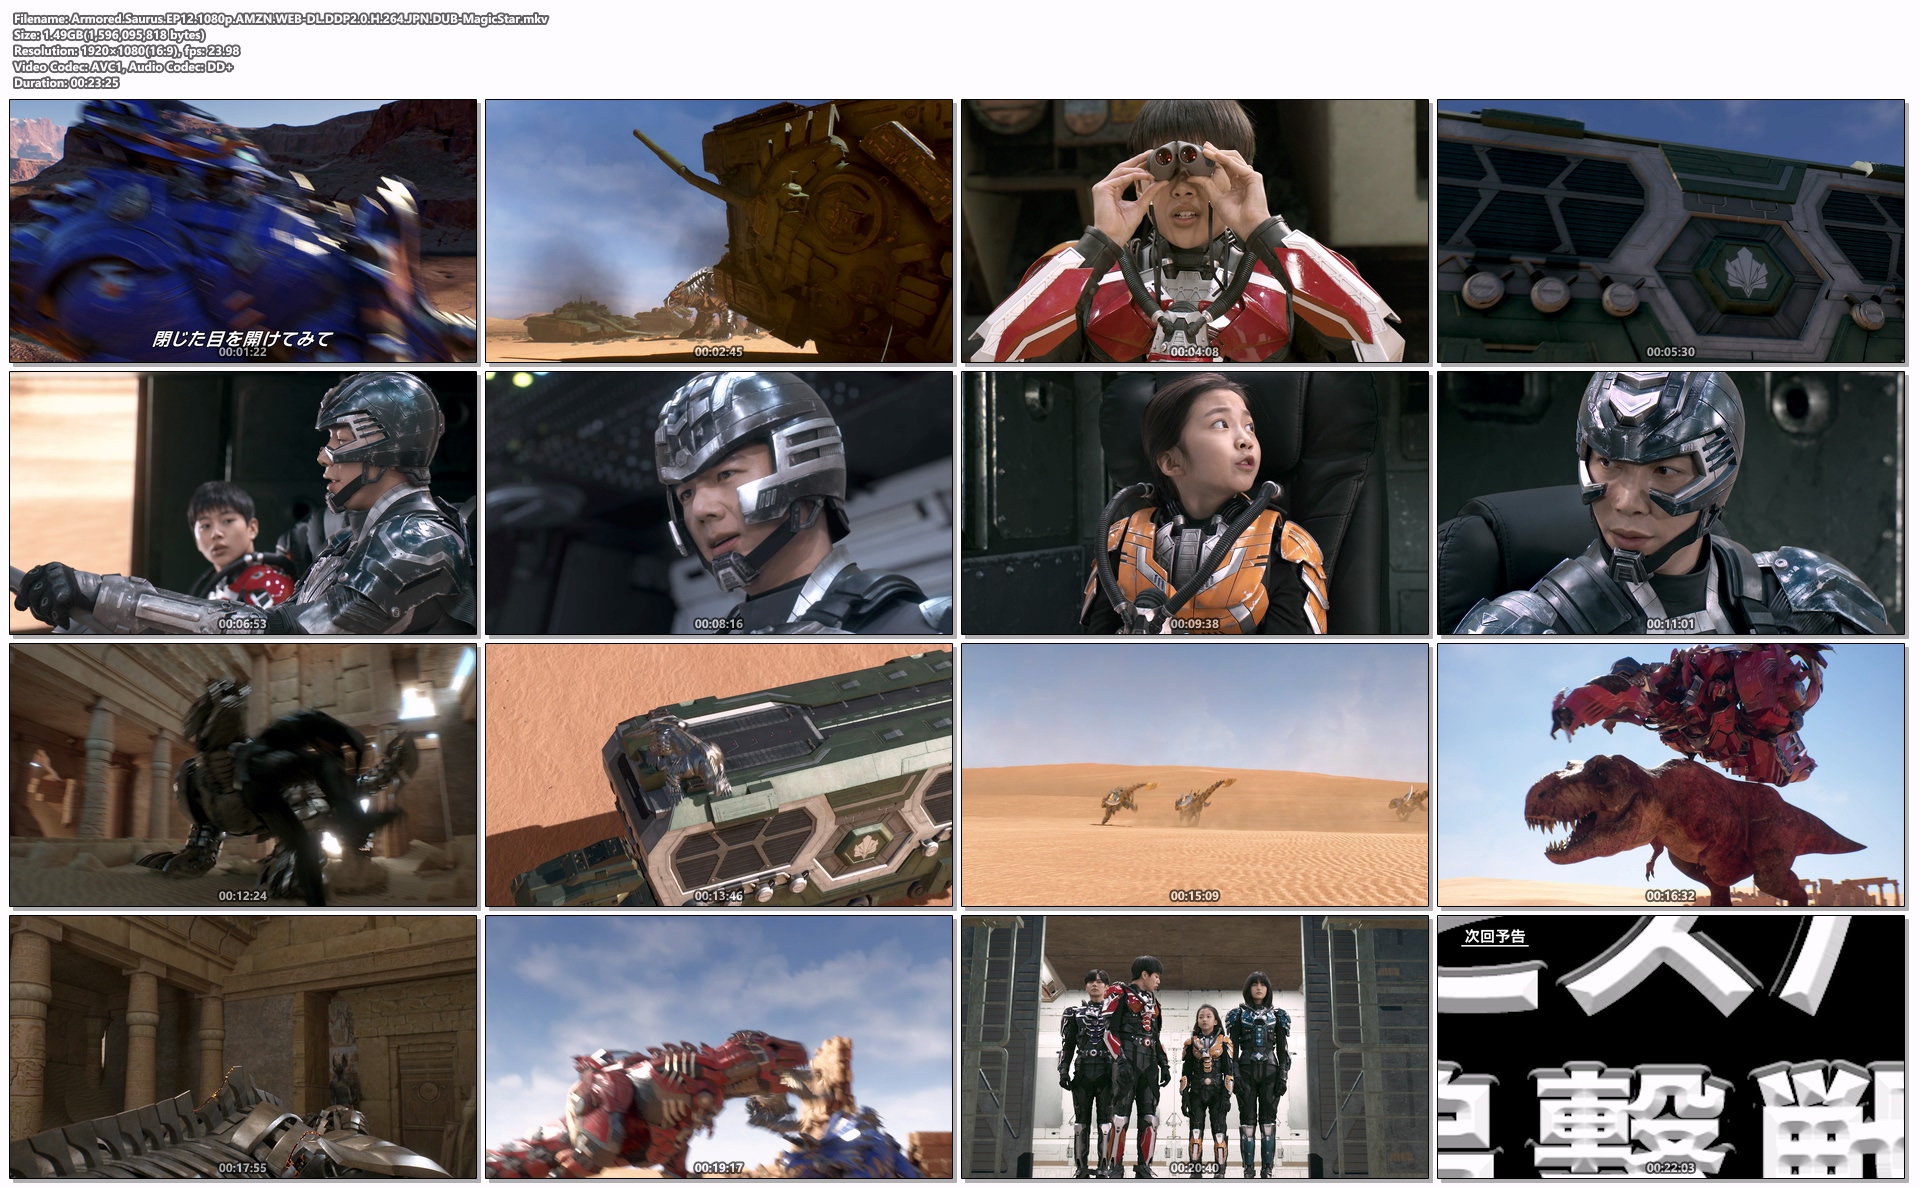The image size is (1920, 1188).
Task: Select the fighting dinosaurs thumbnail at 00:19:17
Action: [719, 1047]
